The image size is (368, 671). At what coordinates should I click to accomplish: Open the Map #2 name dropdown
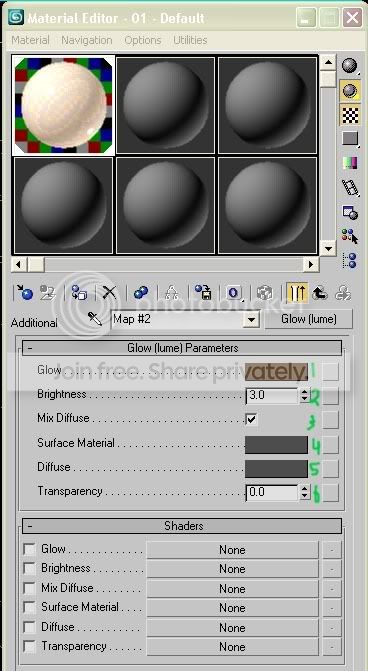pos(252,320)
